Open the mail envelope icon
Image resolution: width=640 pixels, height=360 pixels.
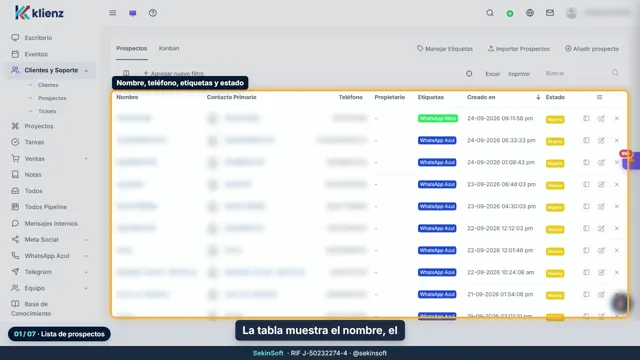pos(550,13)
